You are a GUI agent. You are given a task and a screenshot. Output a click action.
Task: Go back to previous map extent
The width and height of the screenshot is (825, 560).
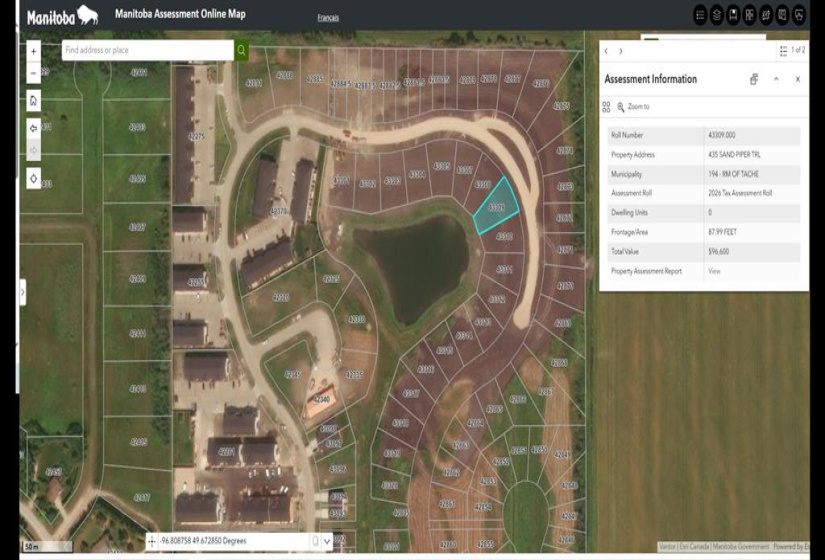[33, 128]
